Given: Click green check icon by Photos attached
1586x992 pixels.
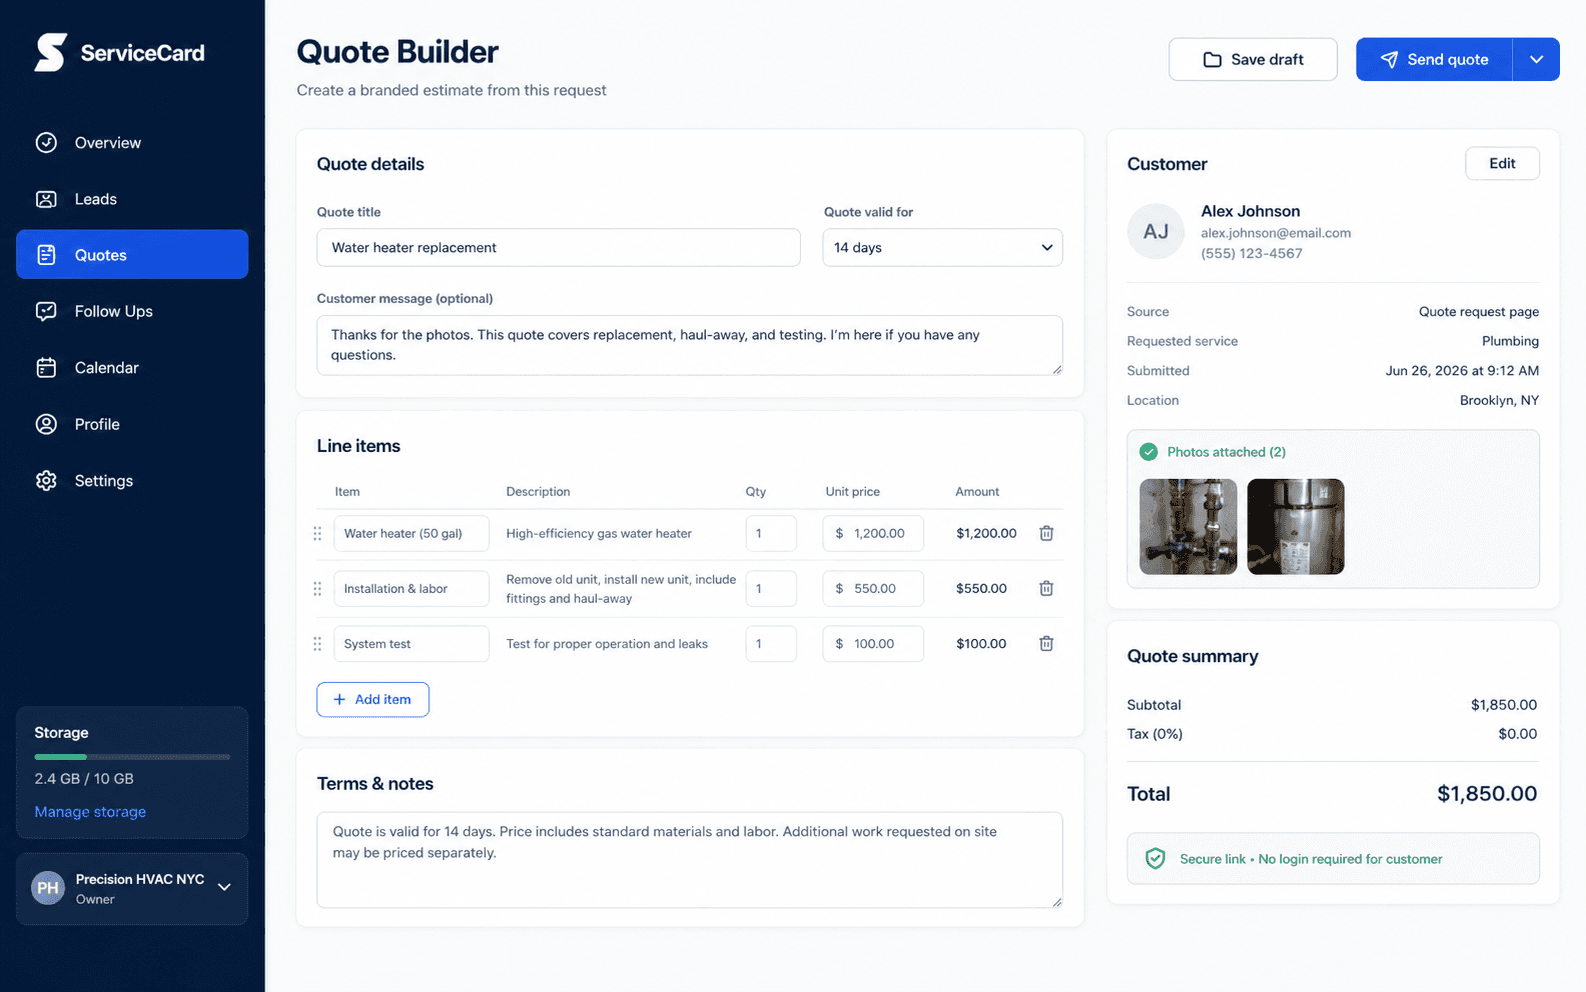Looking at the screenshot, I should tap(1149, 452).
